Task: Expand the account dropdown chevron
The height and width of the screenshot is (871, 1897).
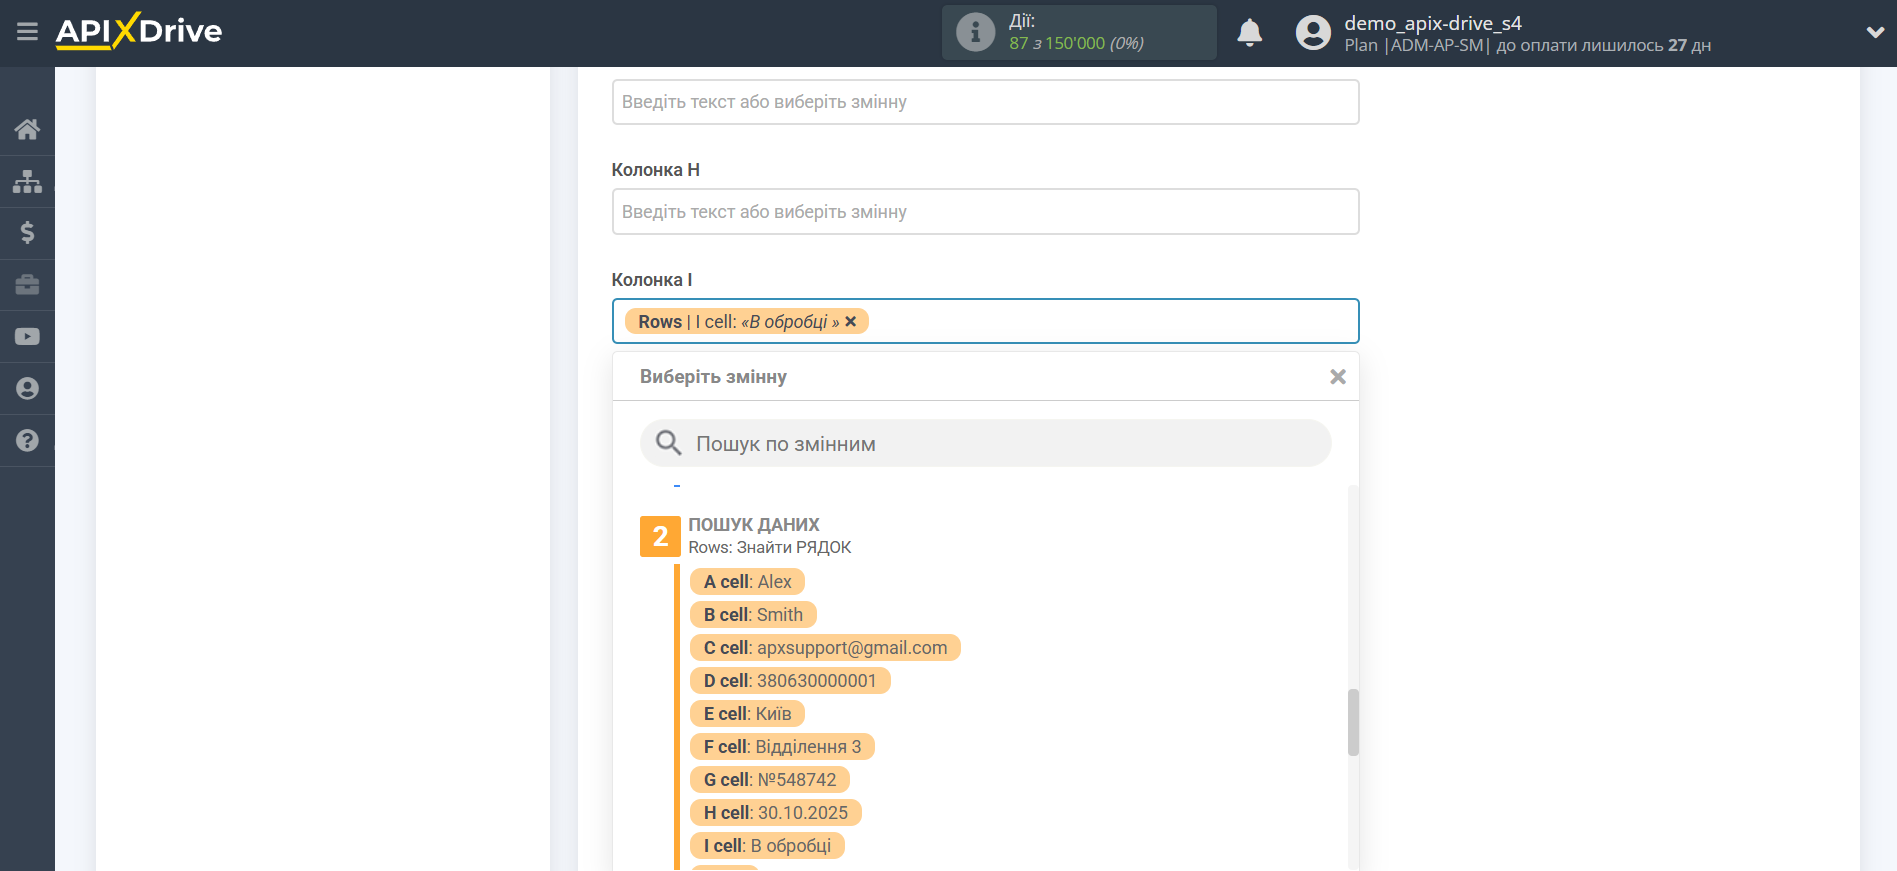Action: tap(1875, 32)
